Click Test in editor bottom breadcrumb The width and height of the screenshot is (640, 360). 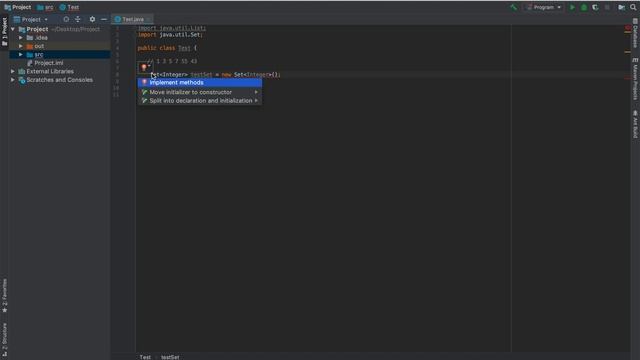click(145, 357)
